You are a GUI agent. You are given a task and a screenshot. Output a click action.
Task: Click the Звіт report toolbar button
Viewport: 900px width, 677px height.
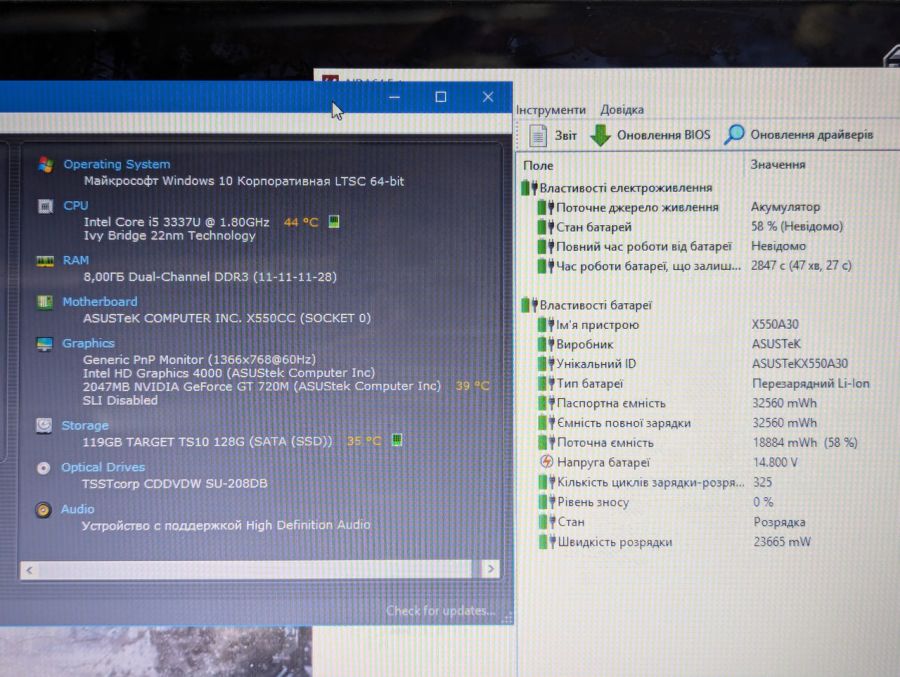coord(552,136)
